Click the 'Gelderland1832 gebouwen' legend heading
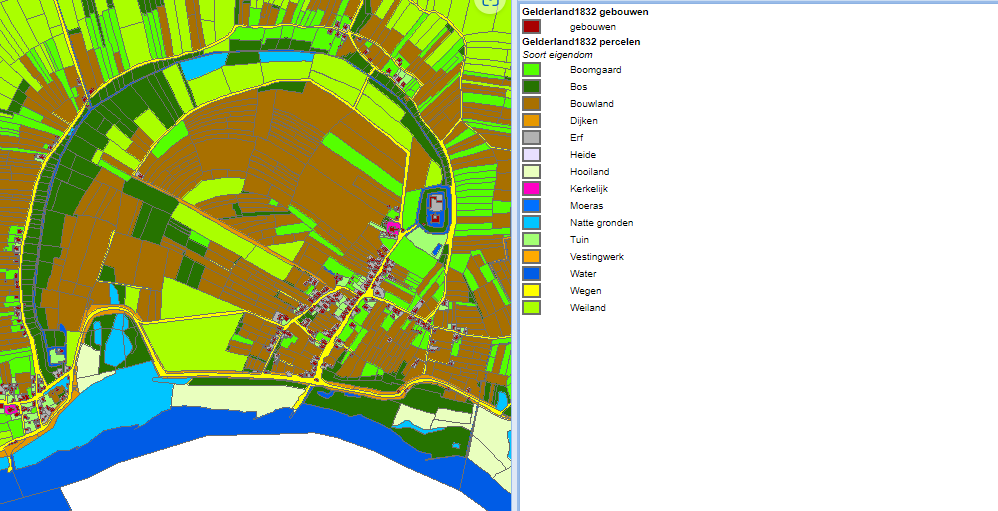Screen dimensions: 998x511 click(x=585, y=11)
